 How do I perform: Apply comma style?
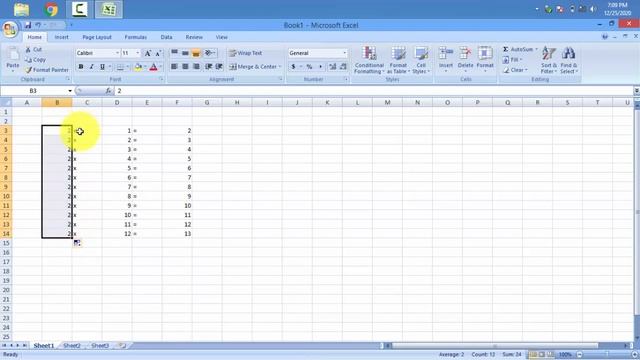pyautogui.click(x=320, y=67)
